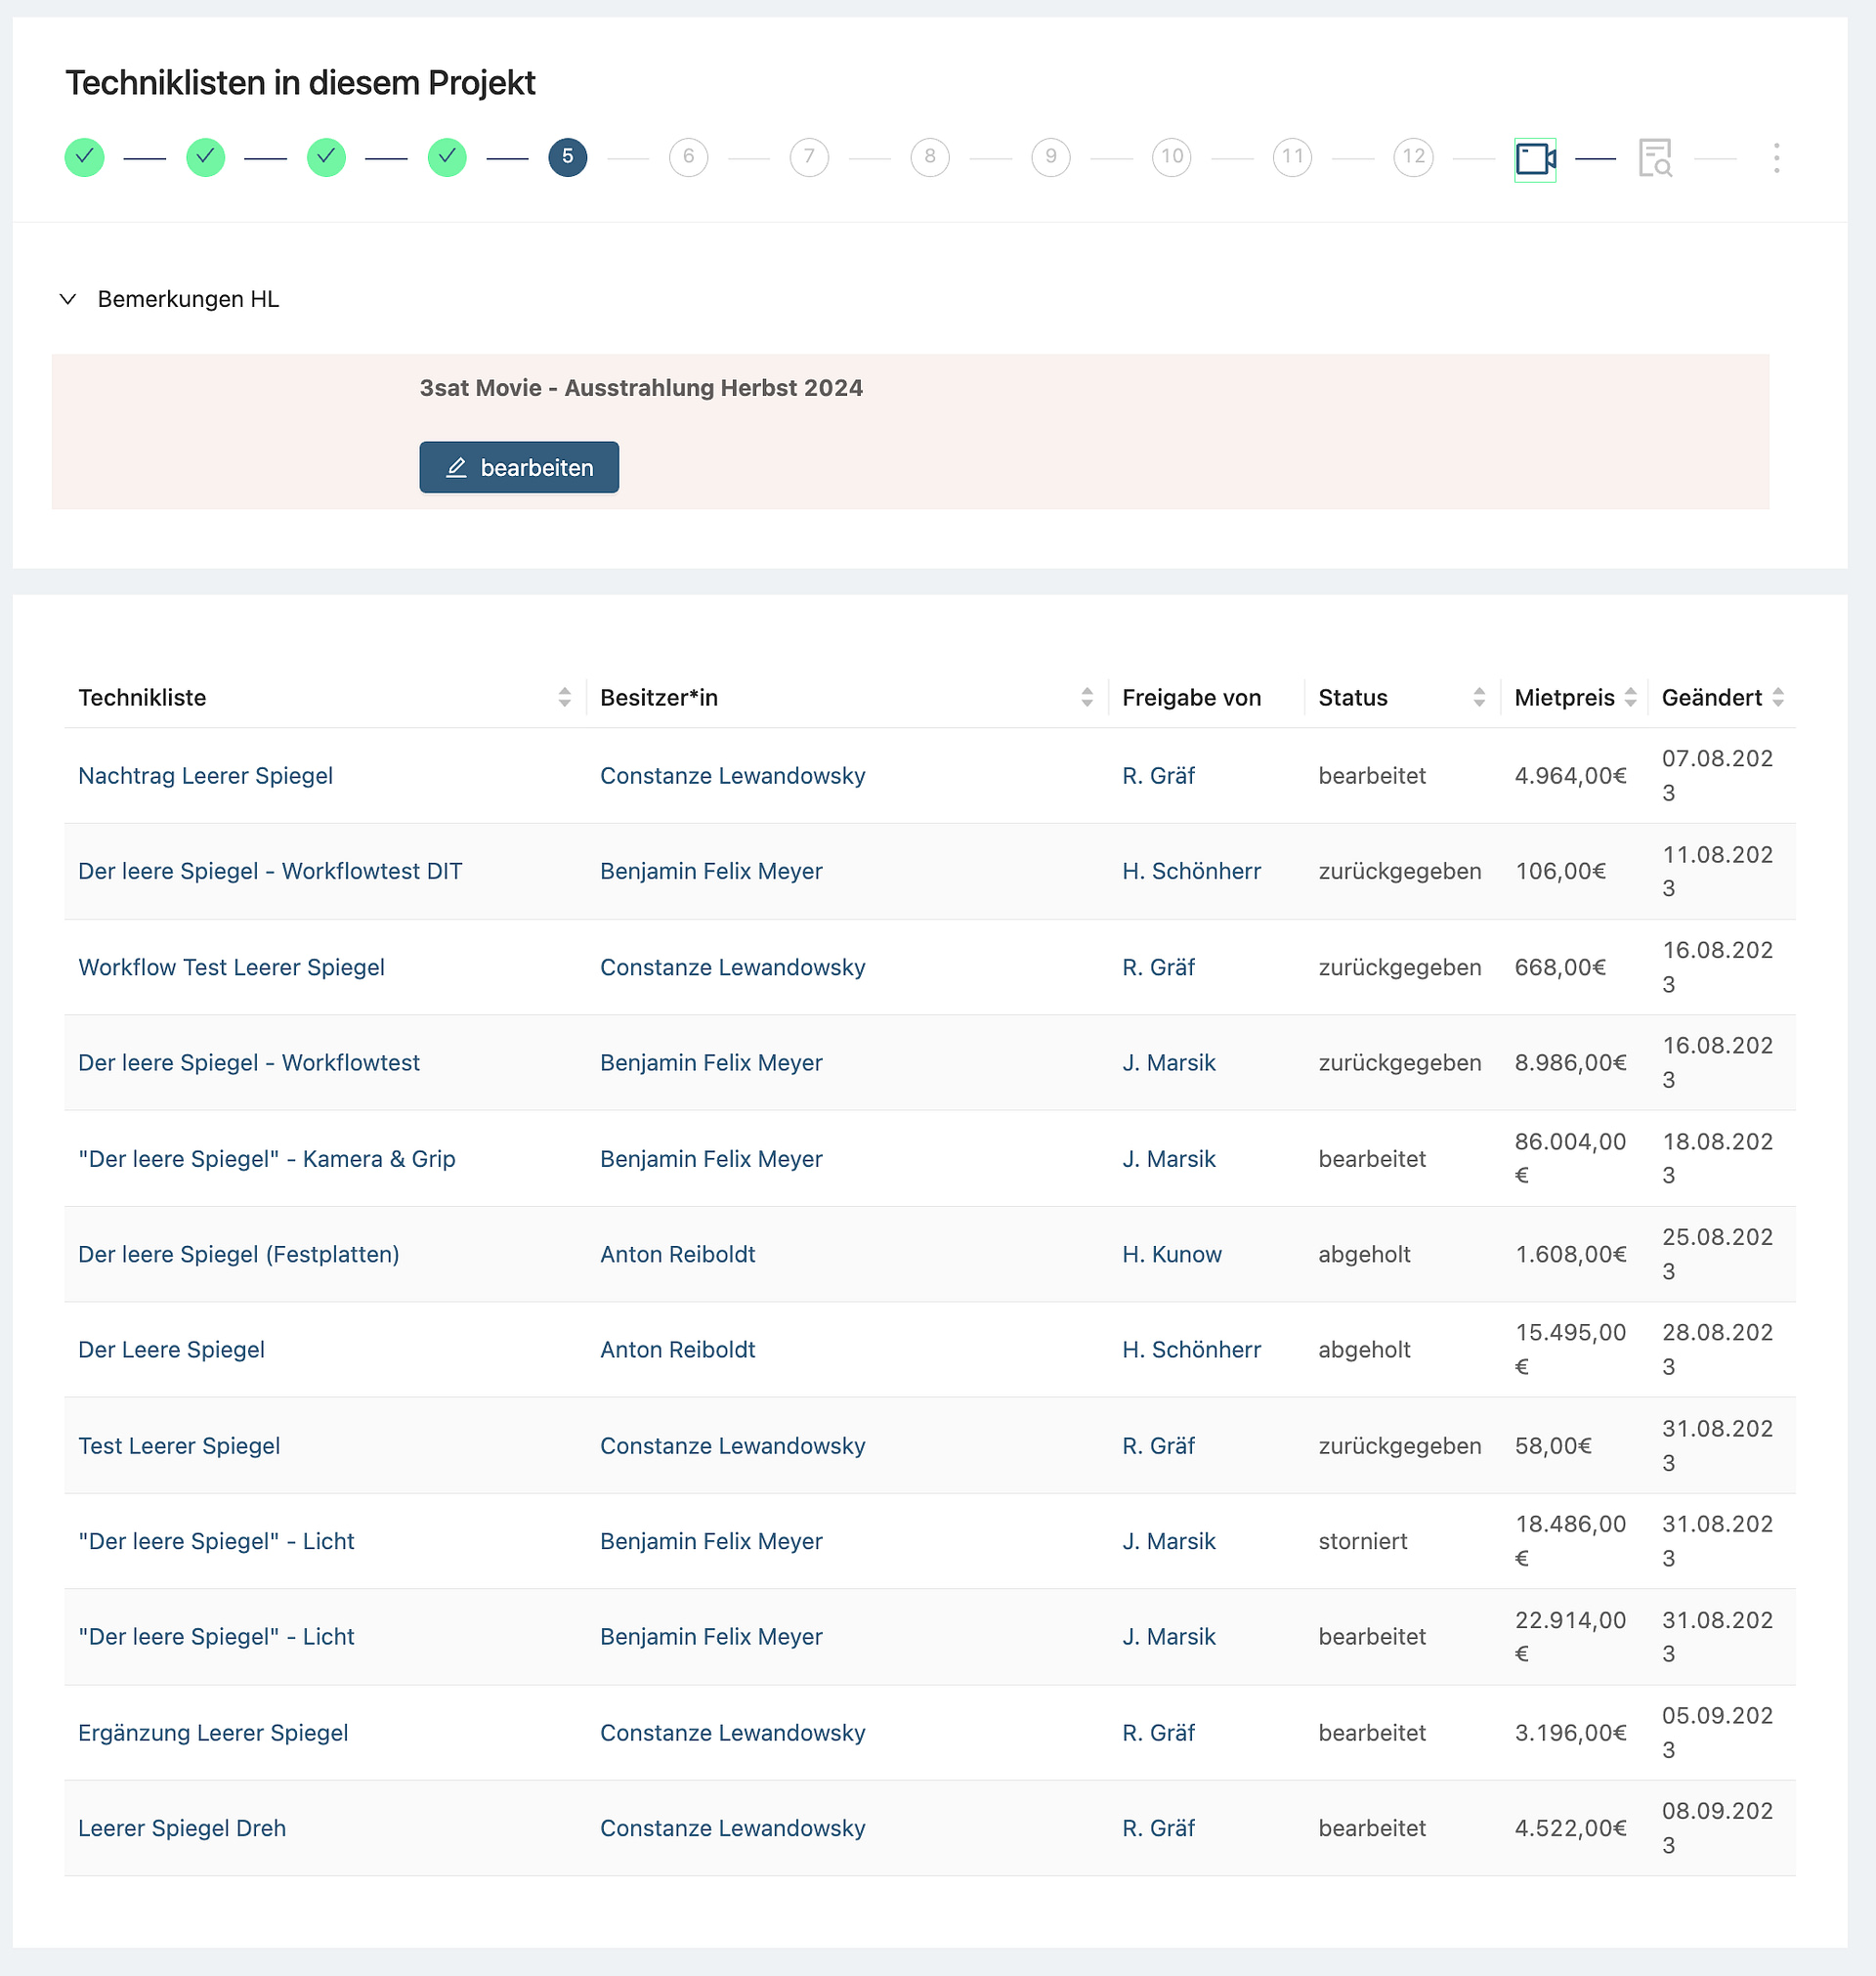Open owner Anton Reiboldt in Festplatten row
Screen dimensions: 1876x1976
(x=677, y=1254)
